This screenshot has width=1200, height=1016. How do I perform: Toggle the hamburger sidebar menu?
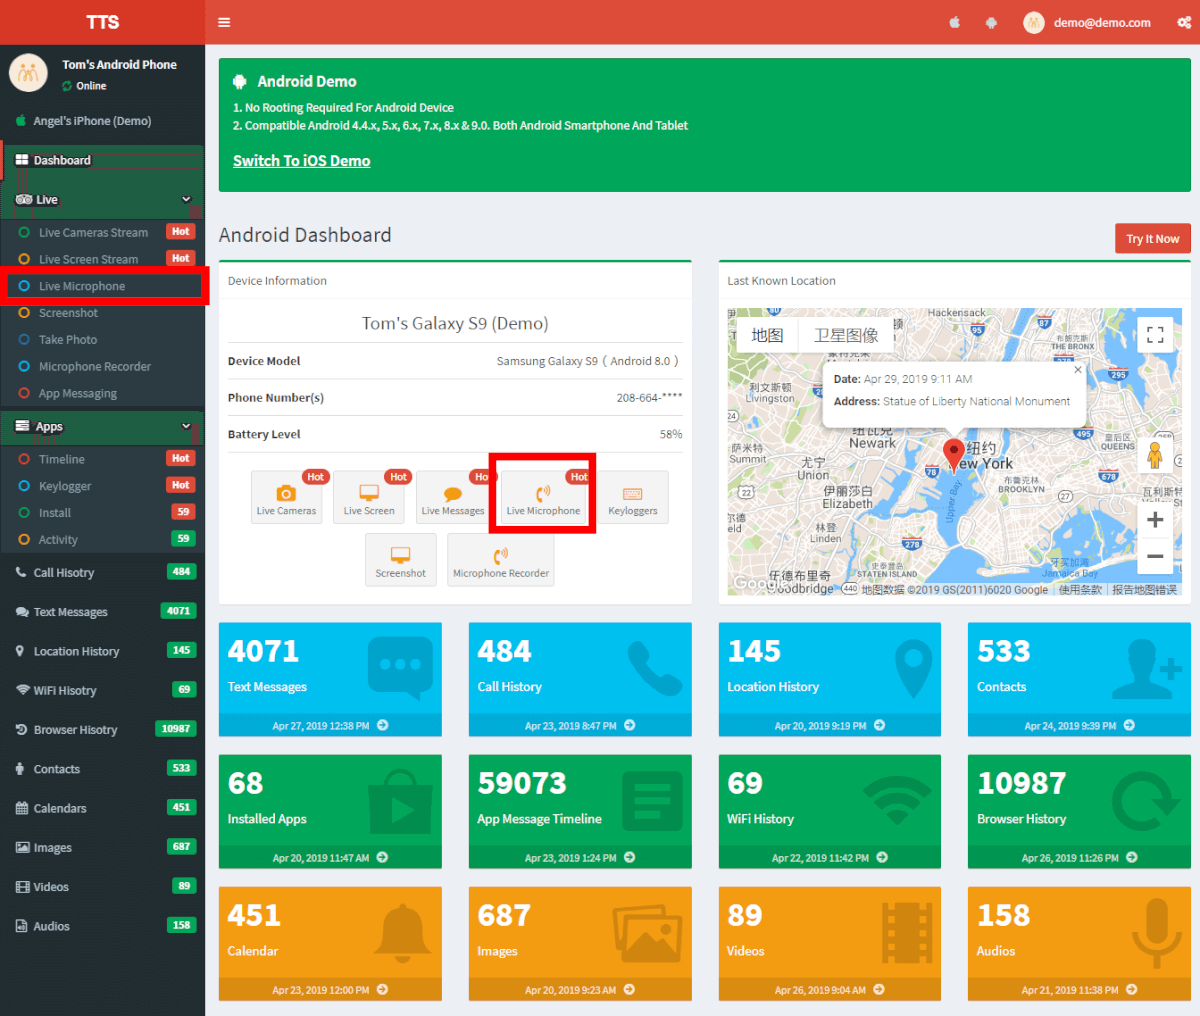pyautogui.click(x=224, y=22)
